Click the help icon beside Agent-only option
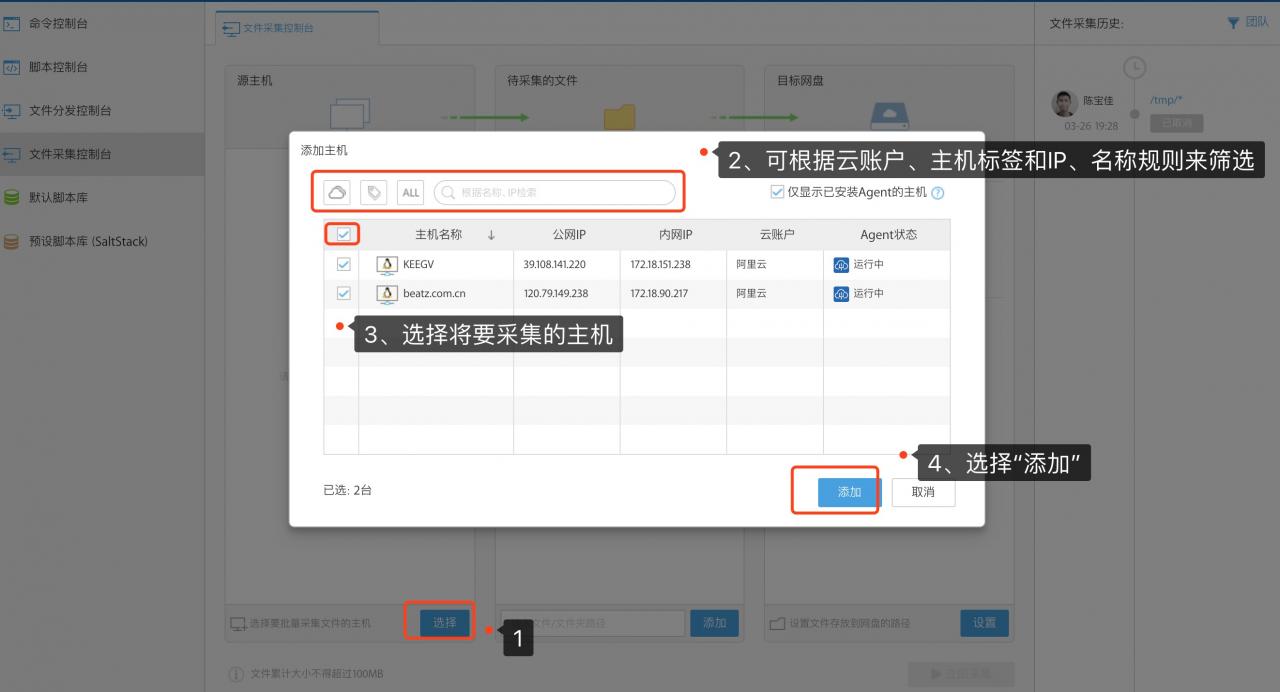1280x692 pixels. point(937,193)
